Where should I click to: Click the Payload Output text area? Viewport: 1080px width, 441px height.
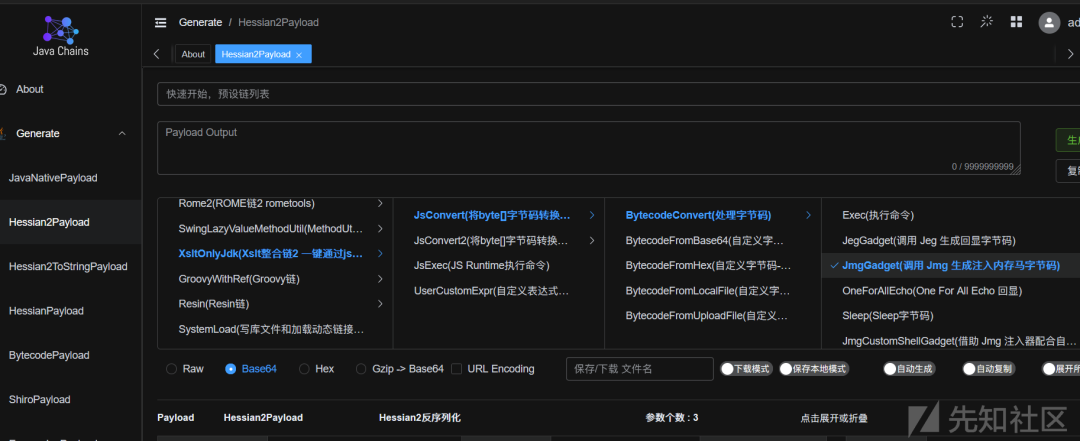pyautogui.click(x=588, y=148)
